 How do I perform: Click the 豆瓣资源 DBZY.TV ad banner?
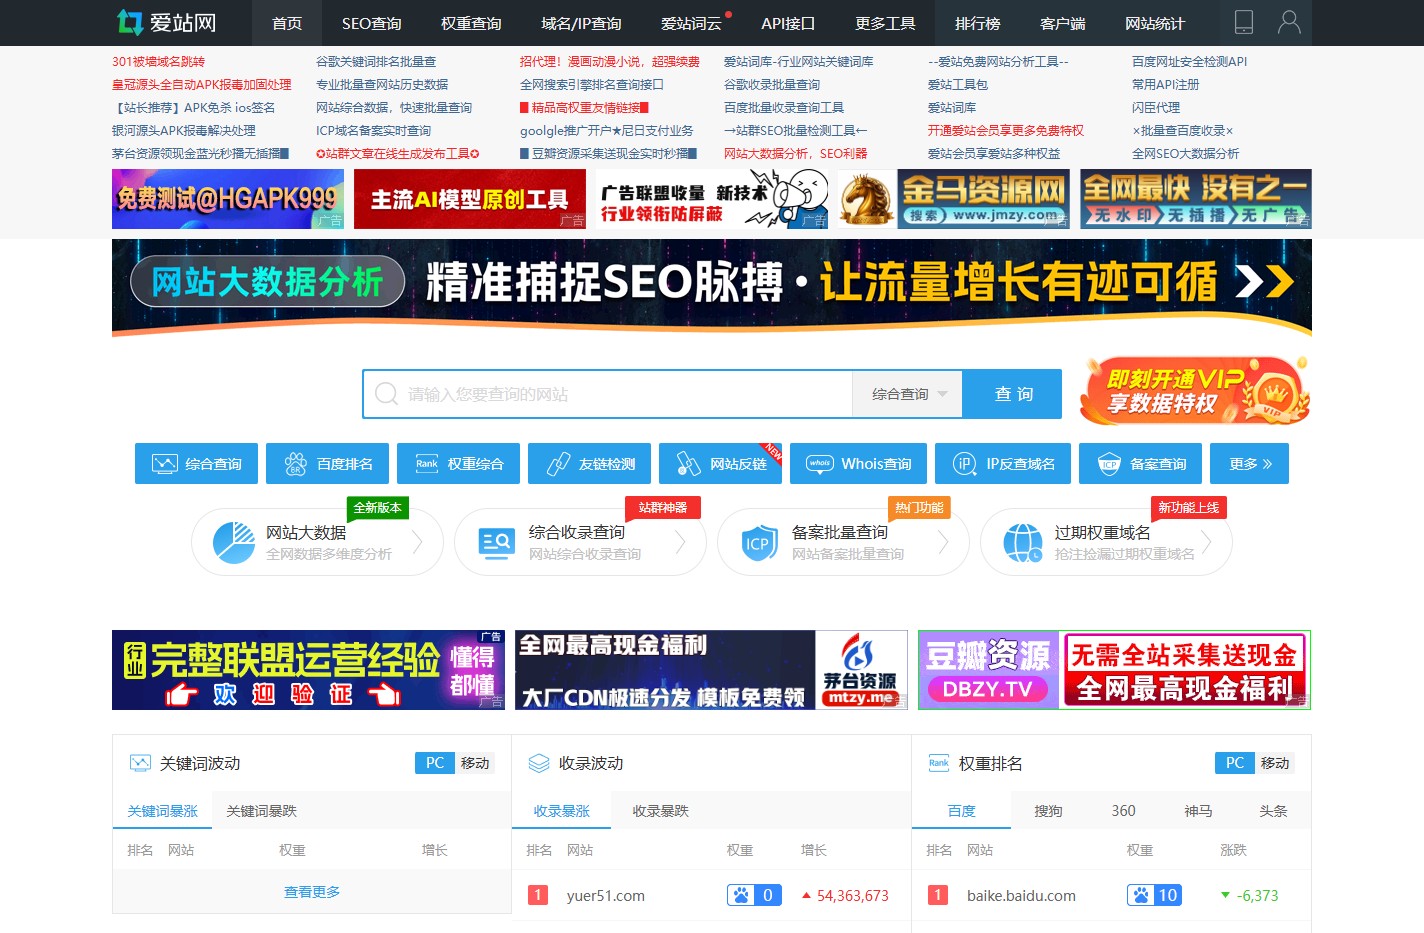1114,670
